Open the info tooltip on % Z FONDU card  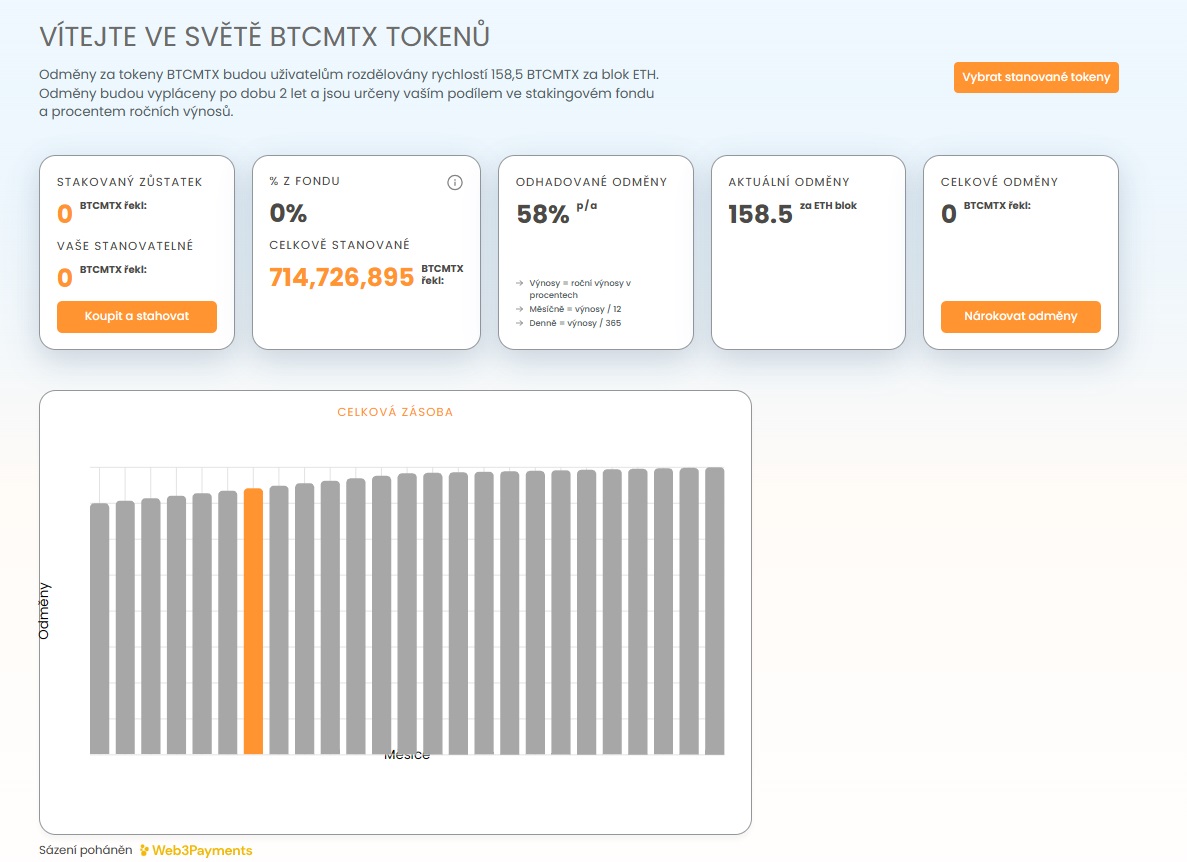pyautogui.click(x=455, y=182)
